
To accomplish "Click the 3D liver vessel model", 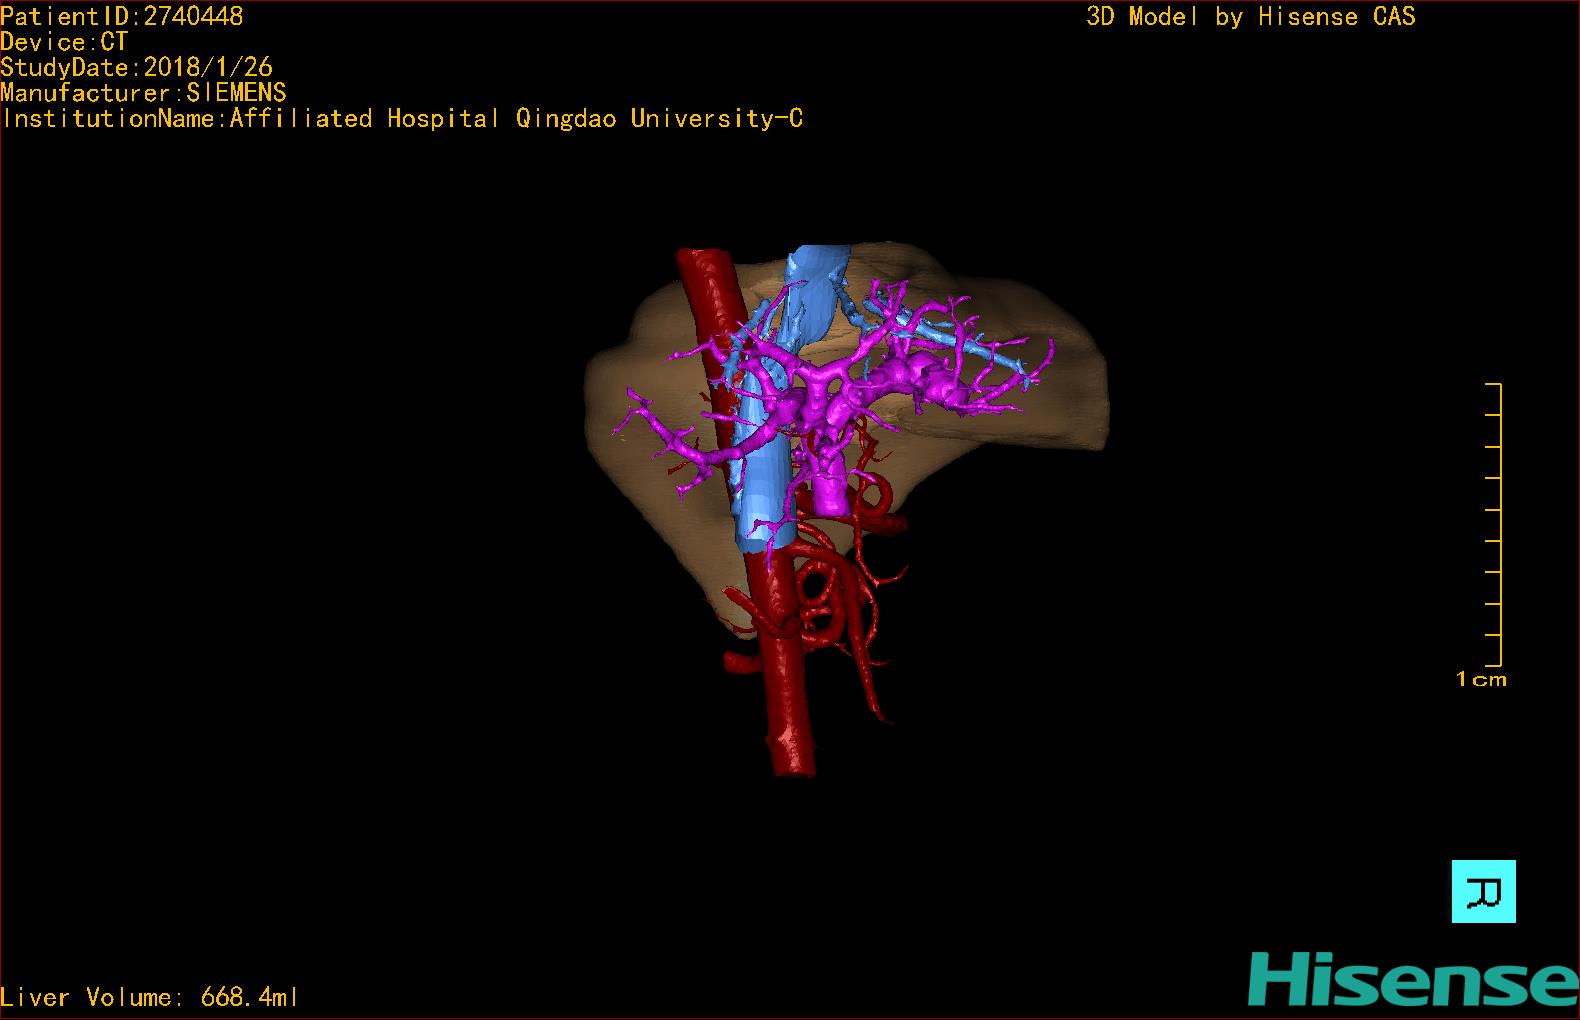I will point(846,510).
